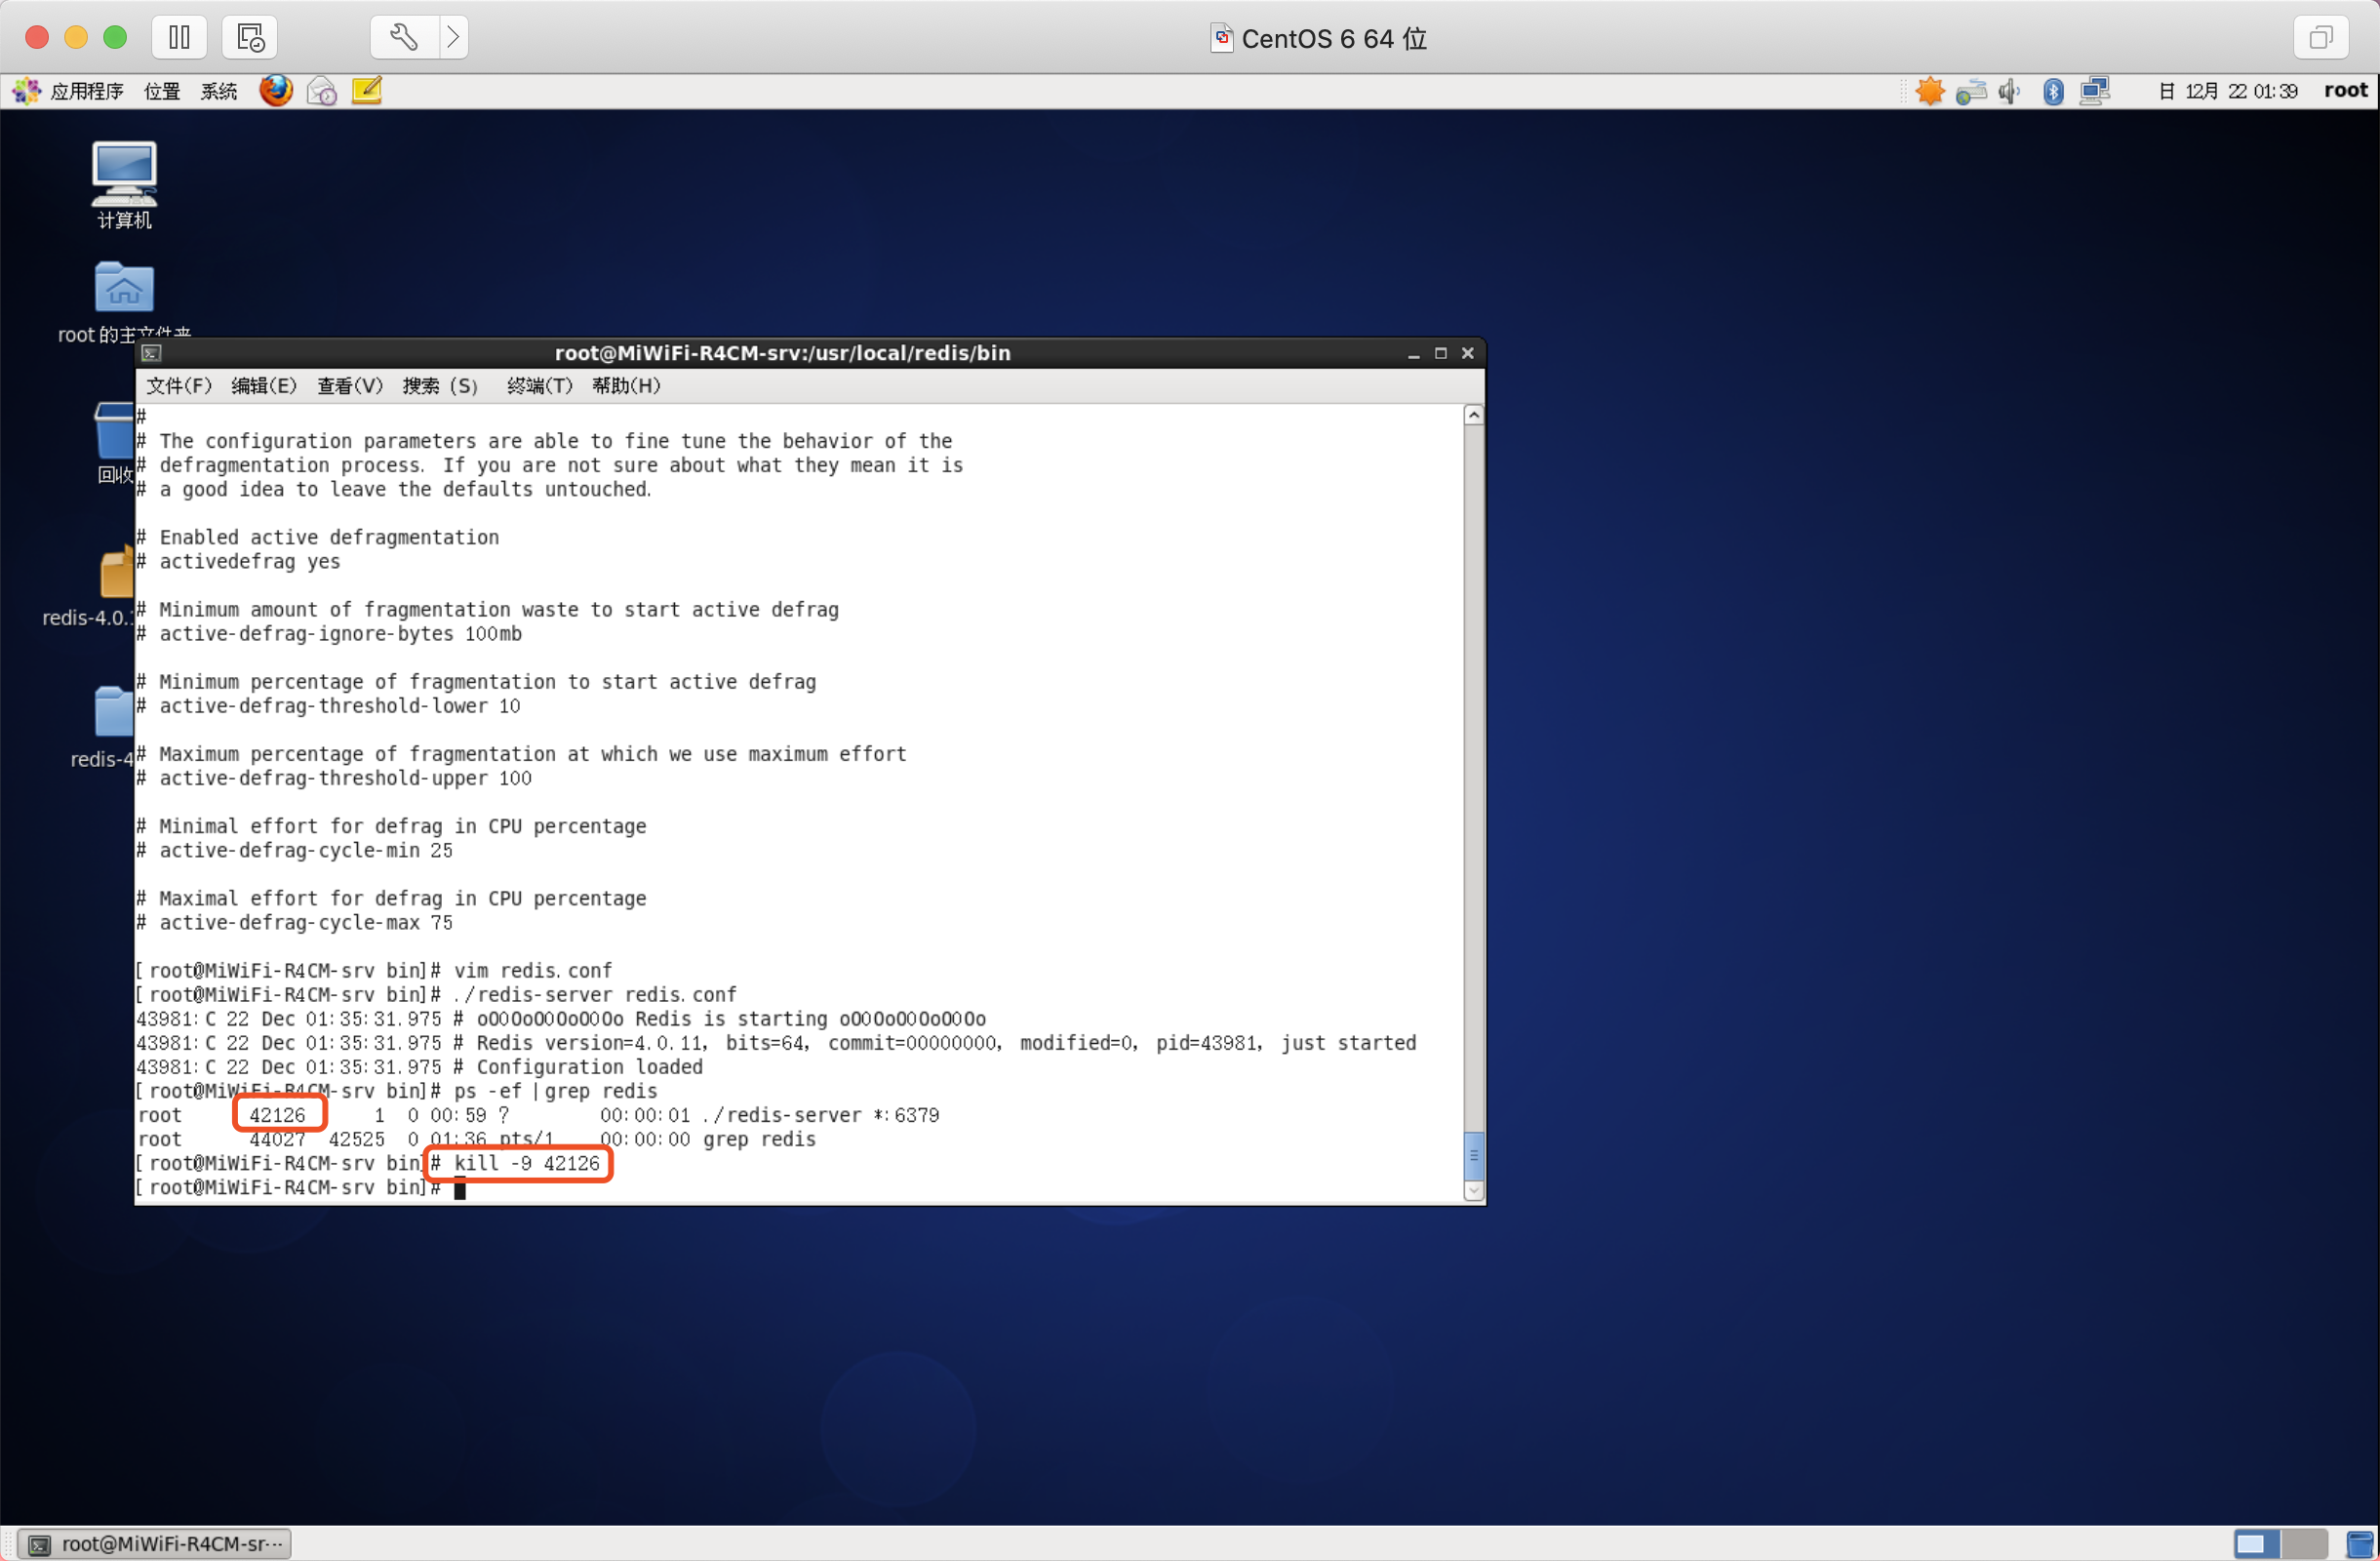Click the terminal scrollbar up arrow
This screenshot has width=2380, height=1561.
point(1473,415)
